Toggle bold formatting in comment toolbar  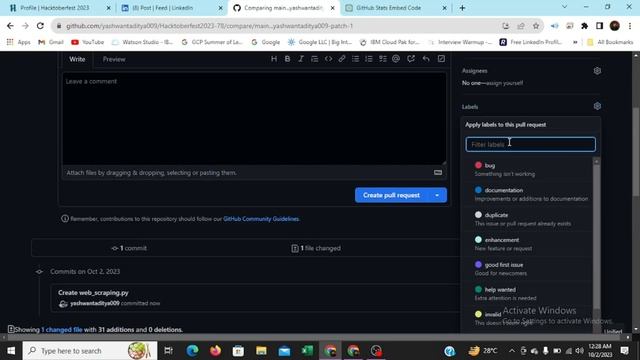[x=287, y=59]
